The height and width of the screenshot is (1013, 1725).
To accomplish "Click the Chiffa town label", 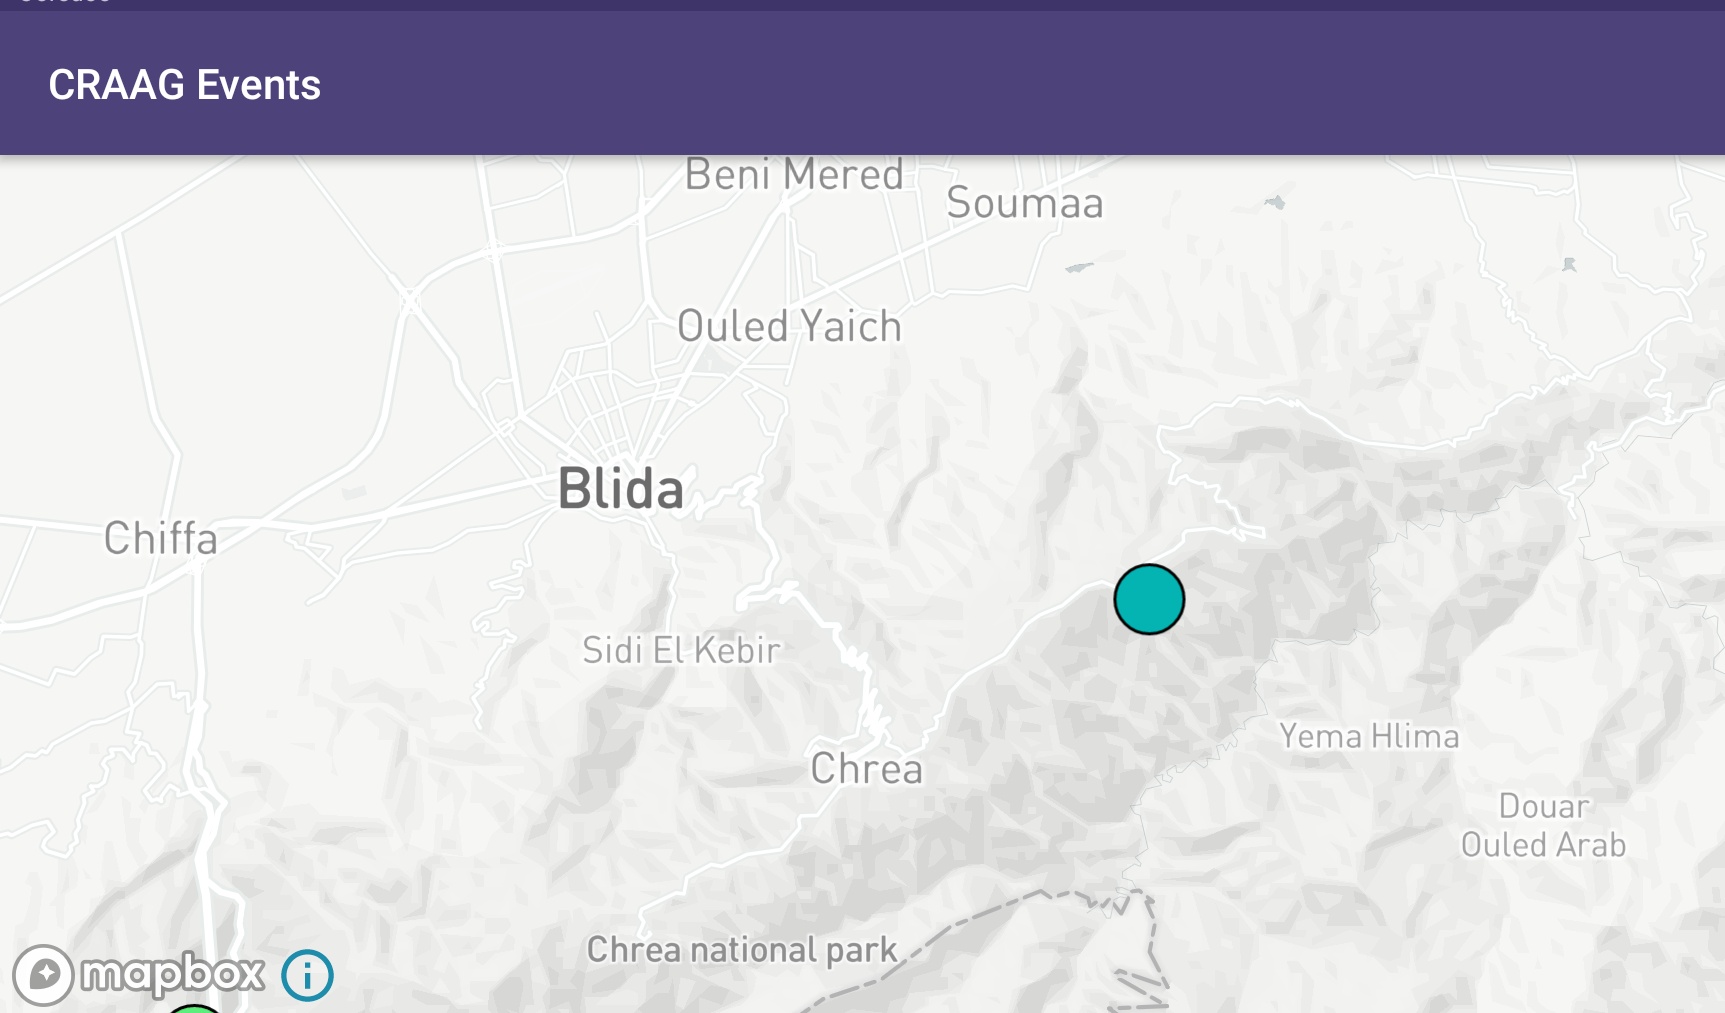I will tap(161, 538).
